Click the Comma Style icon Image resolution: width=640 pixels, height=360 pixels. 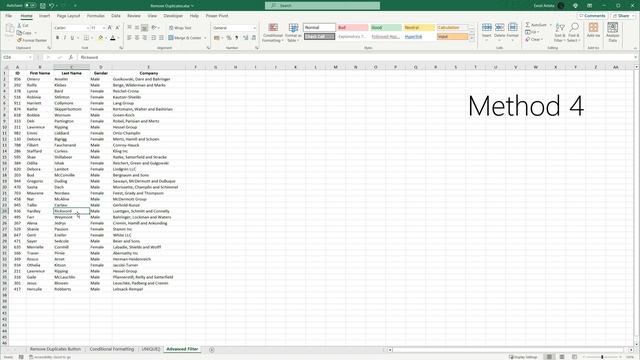click(x=236, y=38)
